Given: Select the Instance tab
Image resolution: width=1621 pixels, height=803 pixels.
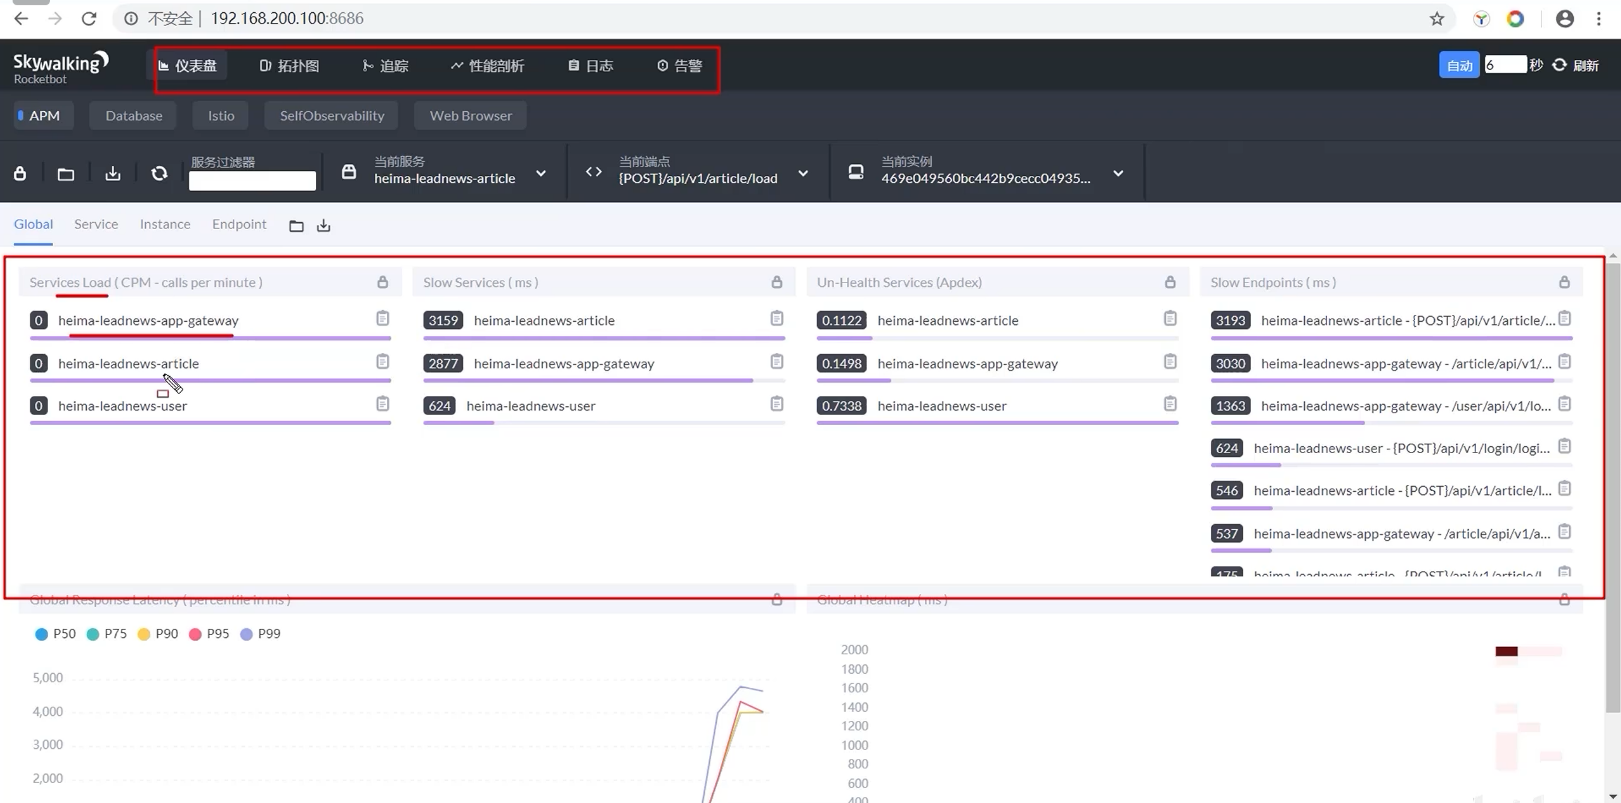Looking at the screenshot, I should pyautogui.click(x=165, y=224).
